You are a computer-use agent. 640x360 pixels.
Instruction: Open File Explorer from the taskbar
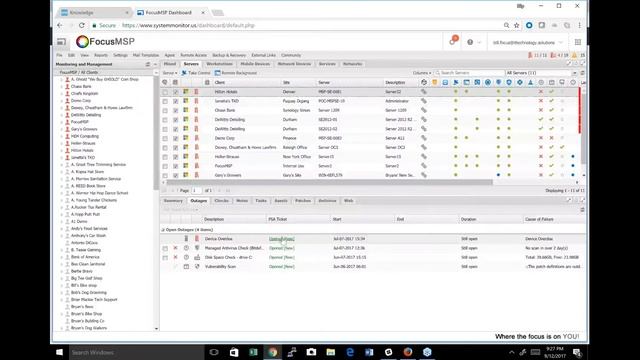(331, 352)
